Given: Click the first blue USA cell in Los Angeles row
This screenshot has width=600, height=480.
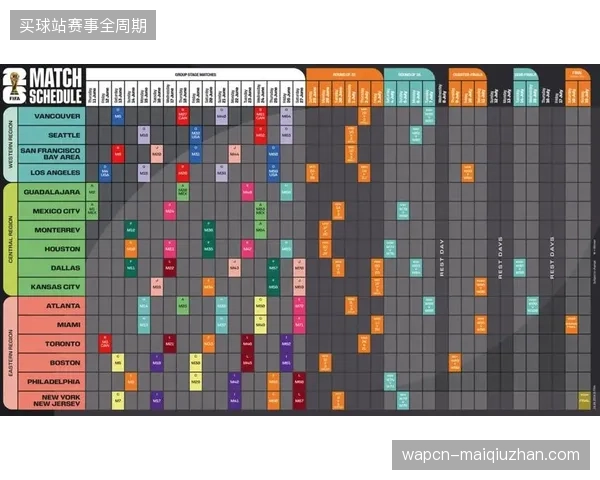Looking at the screenshot, I should click(x=105, y=173).
